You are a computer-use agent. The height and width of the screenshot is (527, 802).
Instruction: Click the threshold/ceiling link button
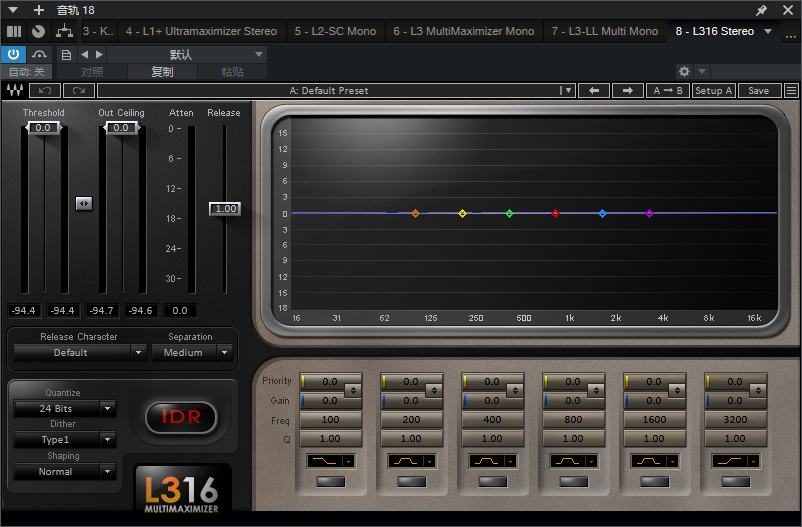[x=84, y=204]
